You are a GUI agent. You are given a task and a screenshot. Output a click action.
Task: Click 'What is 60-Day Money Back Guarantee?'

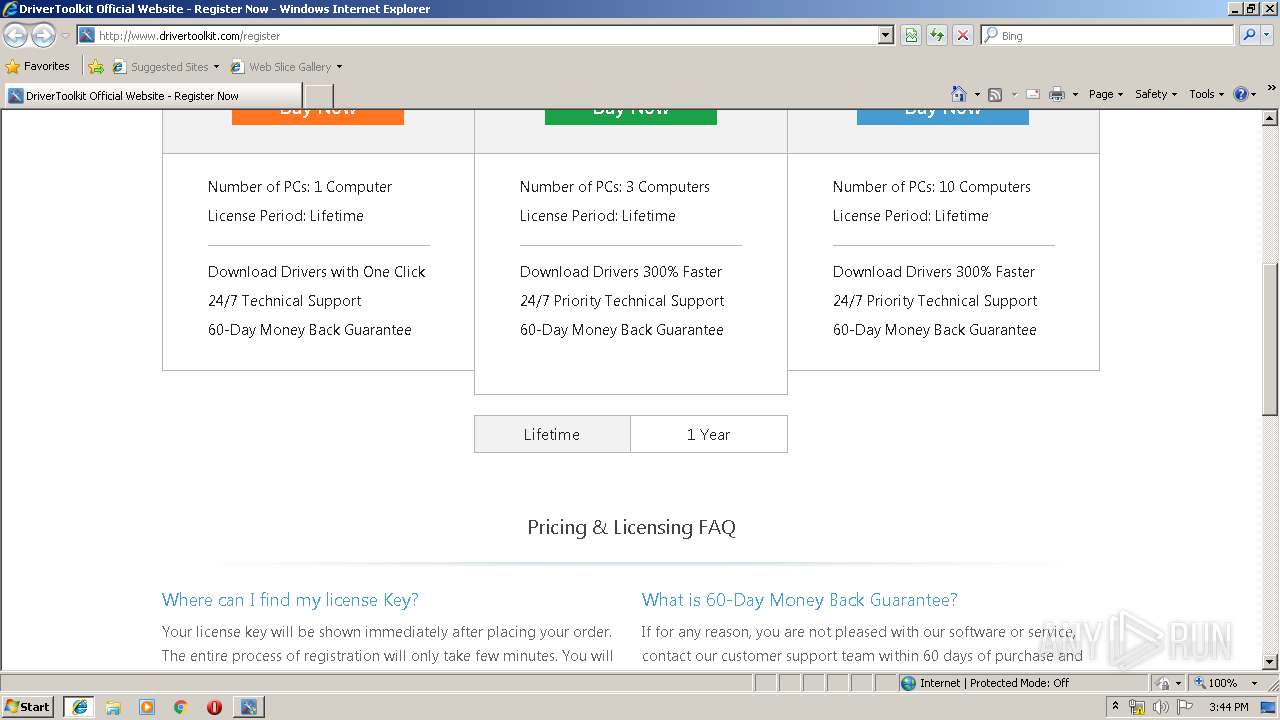(x=800, y=600)
